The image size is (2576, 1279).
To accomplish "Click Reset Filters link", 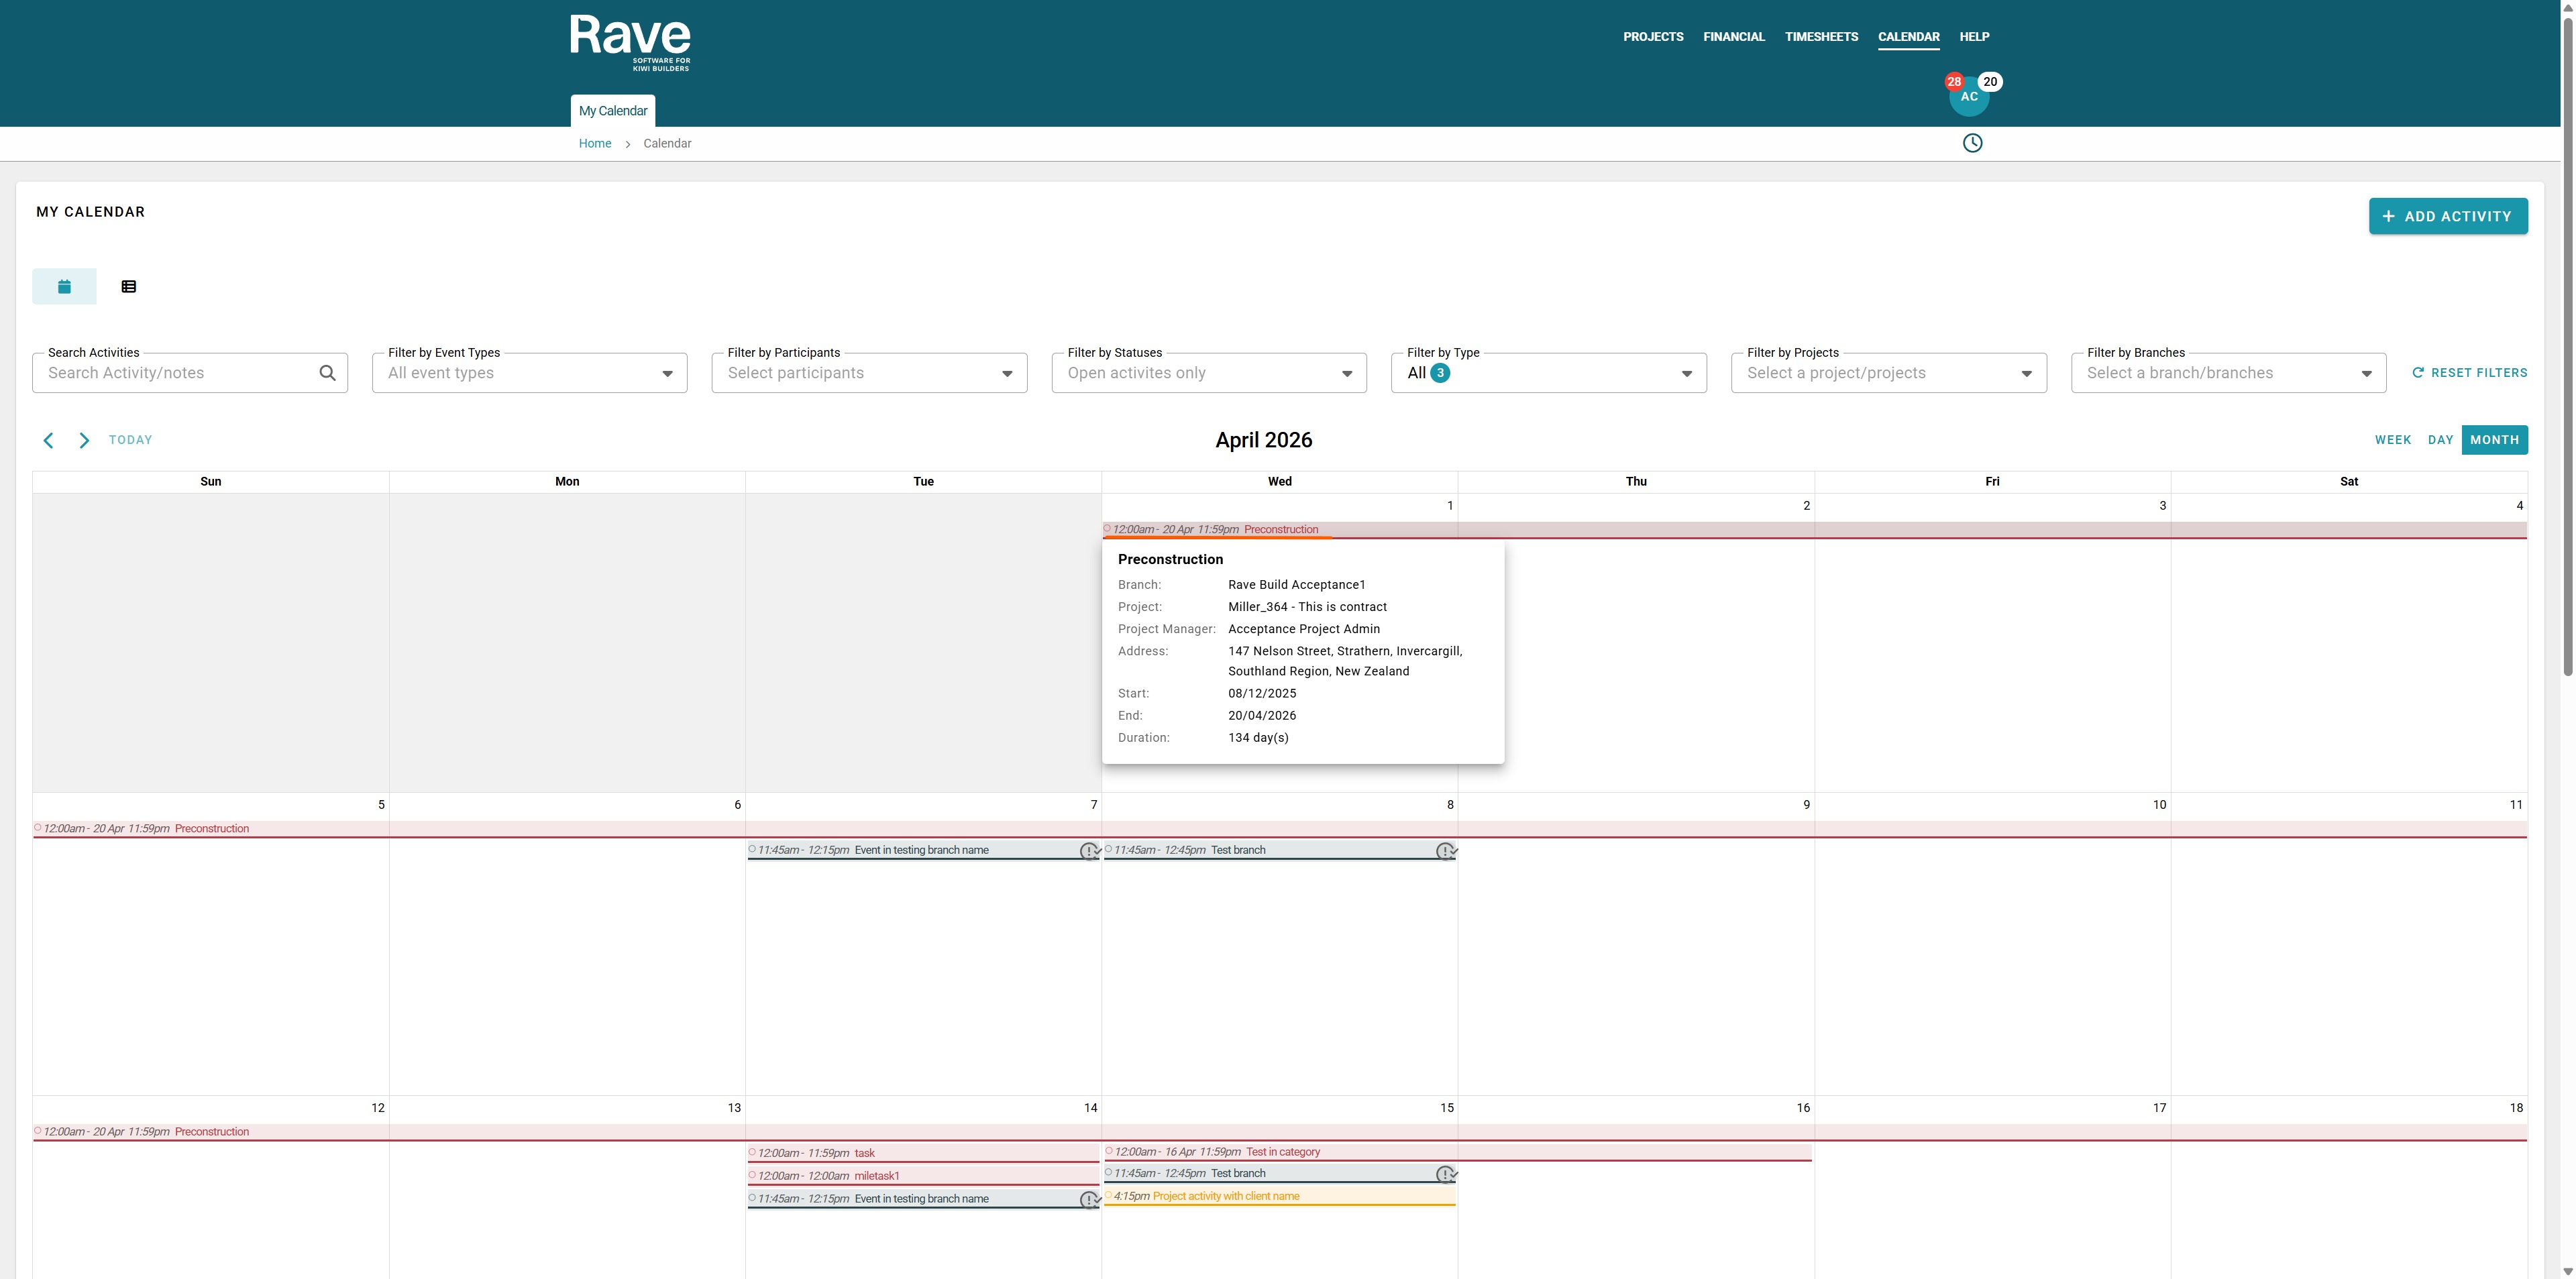I will tap(2469, 373).
